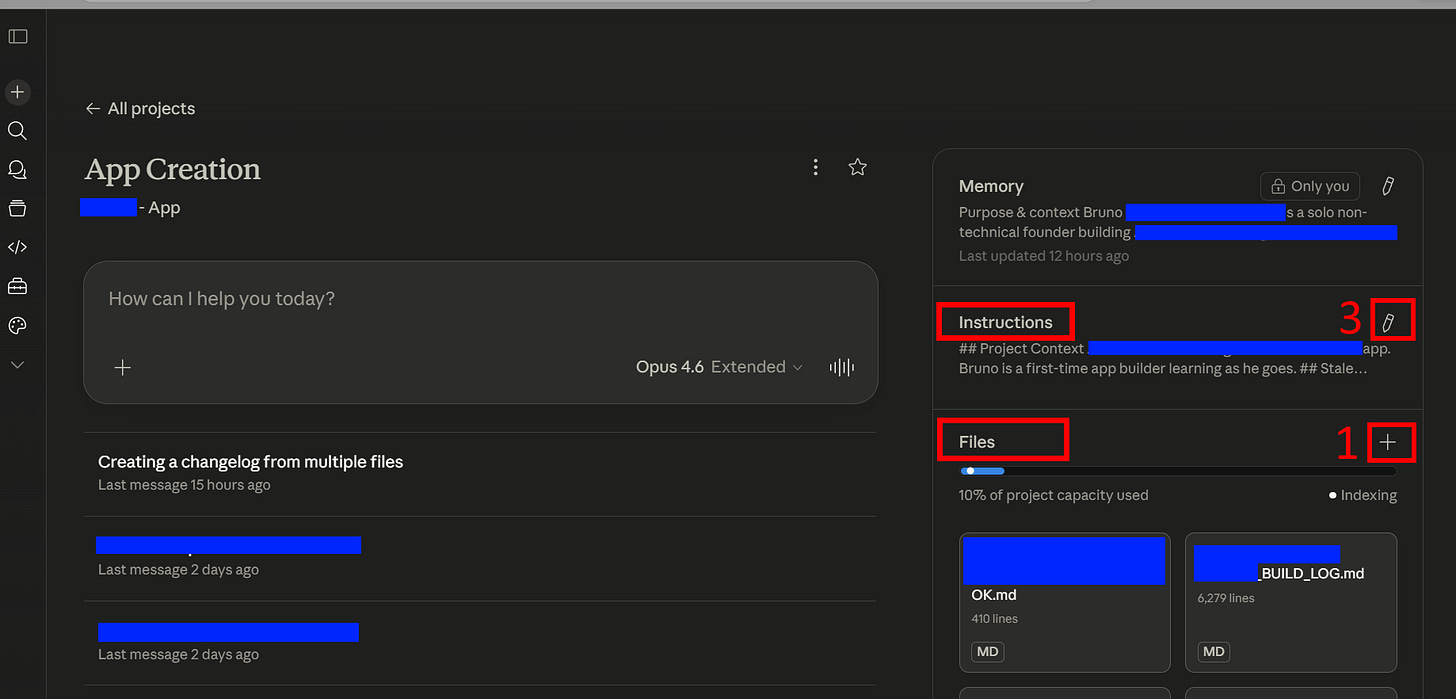The image size is (1456, 699).
Task: Start a new chat with plus icon in sidebar
Action: [17, 92]
